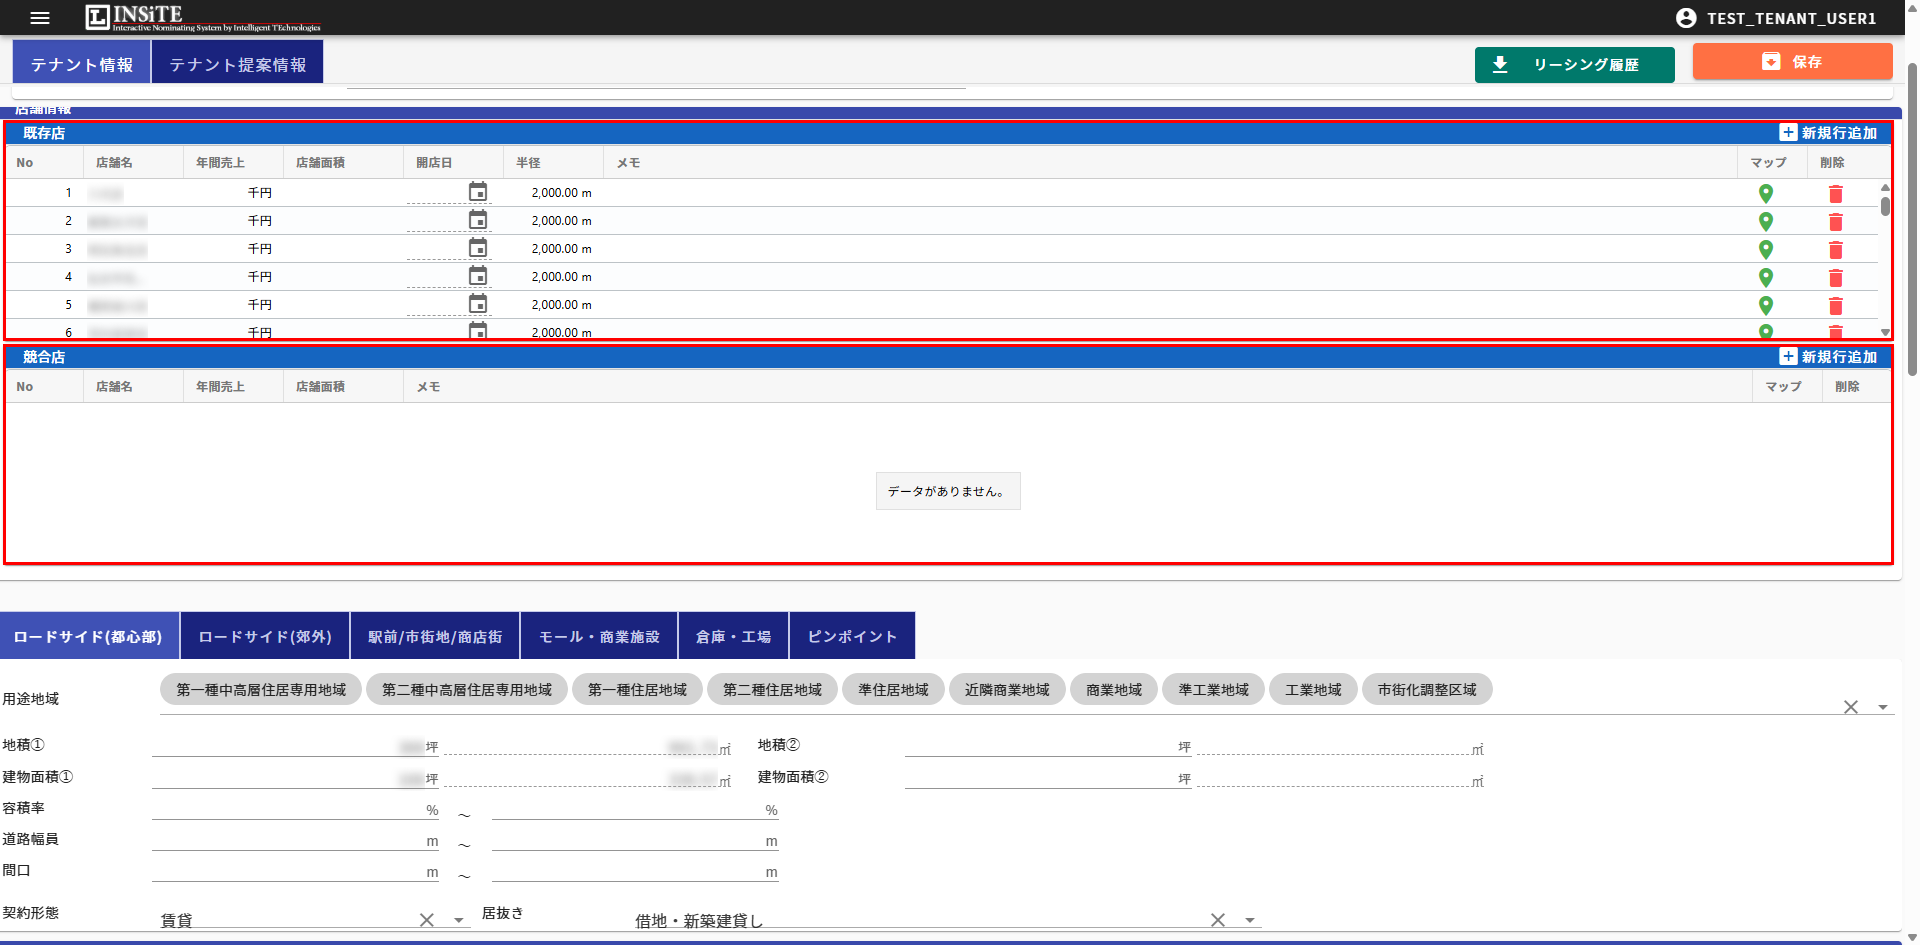Toggle the 第一種住居地域 zoning chip

(x=637, y=690)
